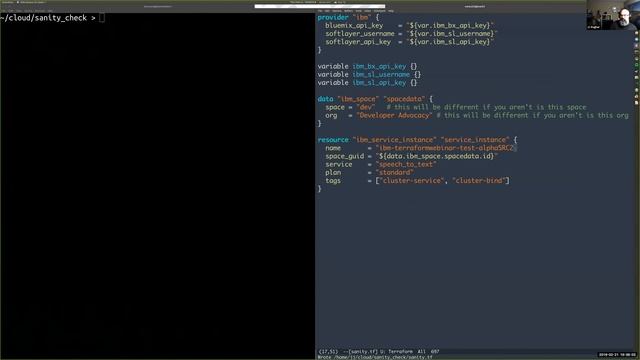Click the "cluster-bind" tag
The height and width of the screenshot is (360, 640).
point(479,181)
